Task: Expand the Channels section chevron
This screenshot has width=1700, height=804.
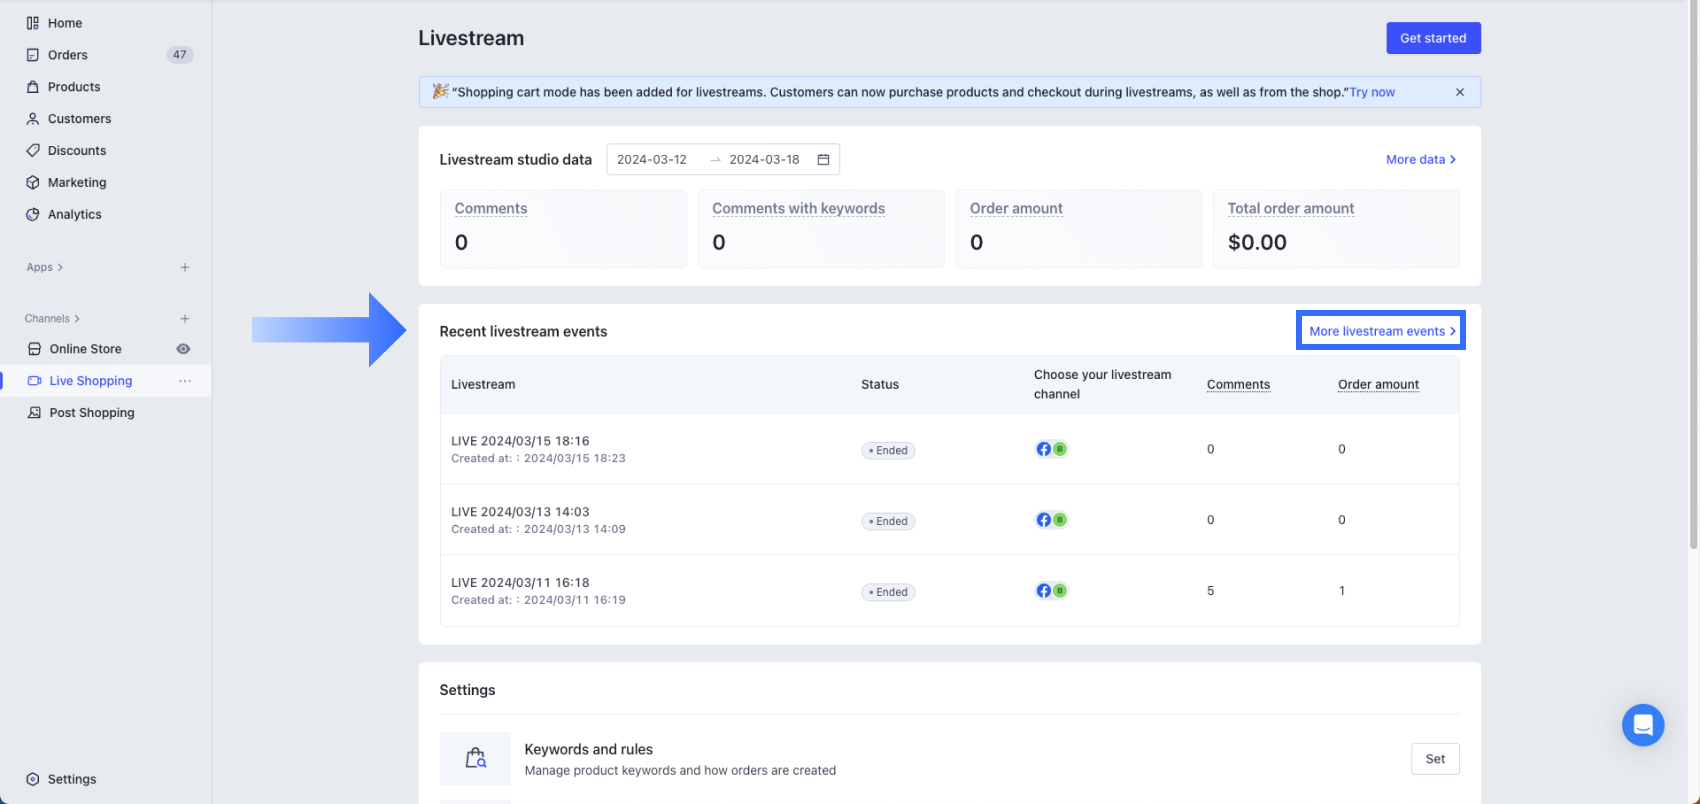Action: [77, 319]
